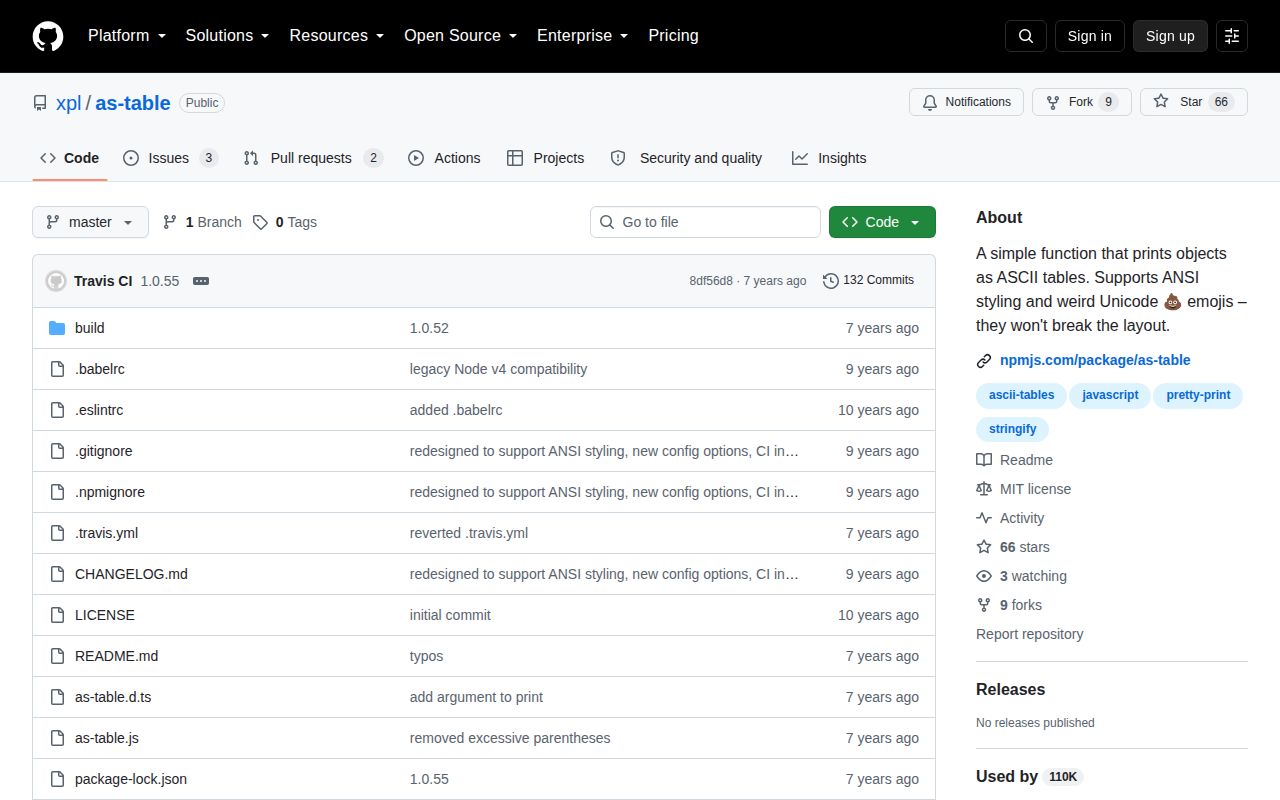The image size is (1280, 800).
Task: Click the star icon next to 66 stars
Action: 984,547
